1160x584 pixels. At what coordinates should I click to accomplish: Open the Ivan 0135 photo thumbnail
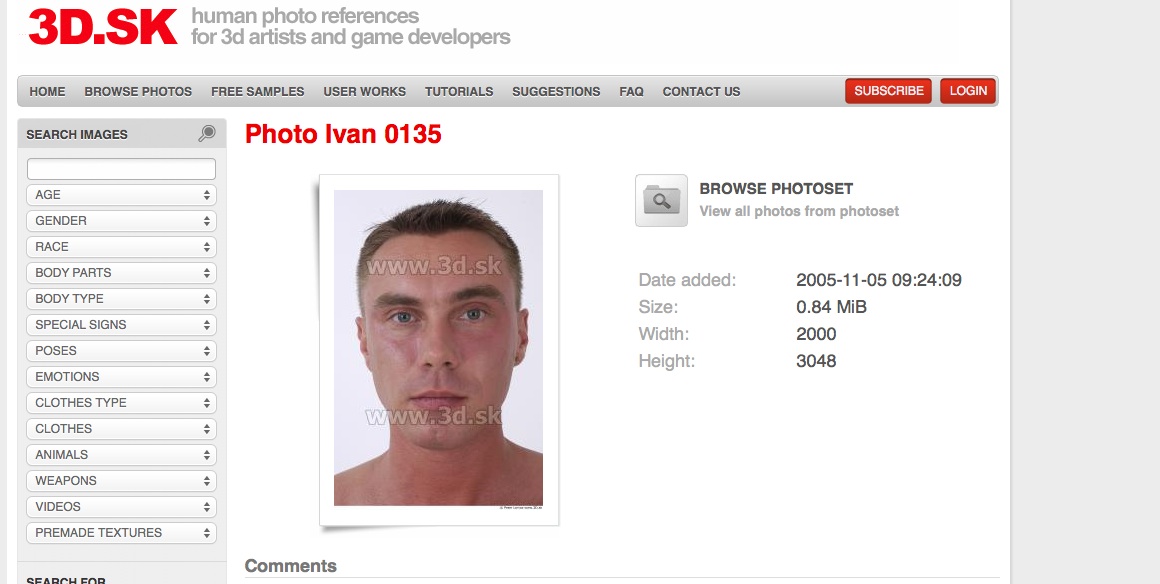pyautogui.click(x=439, y=349)
